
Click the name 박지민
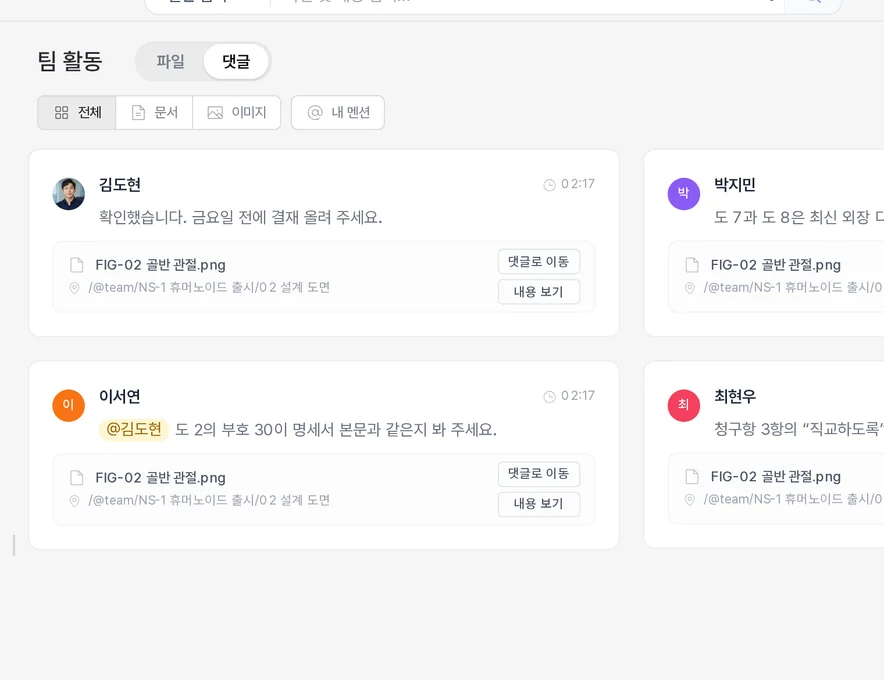tap(735, 185)
